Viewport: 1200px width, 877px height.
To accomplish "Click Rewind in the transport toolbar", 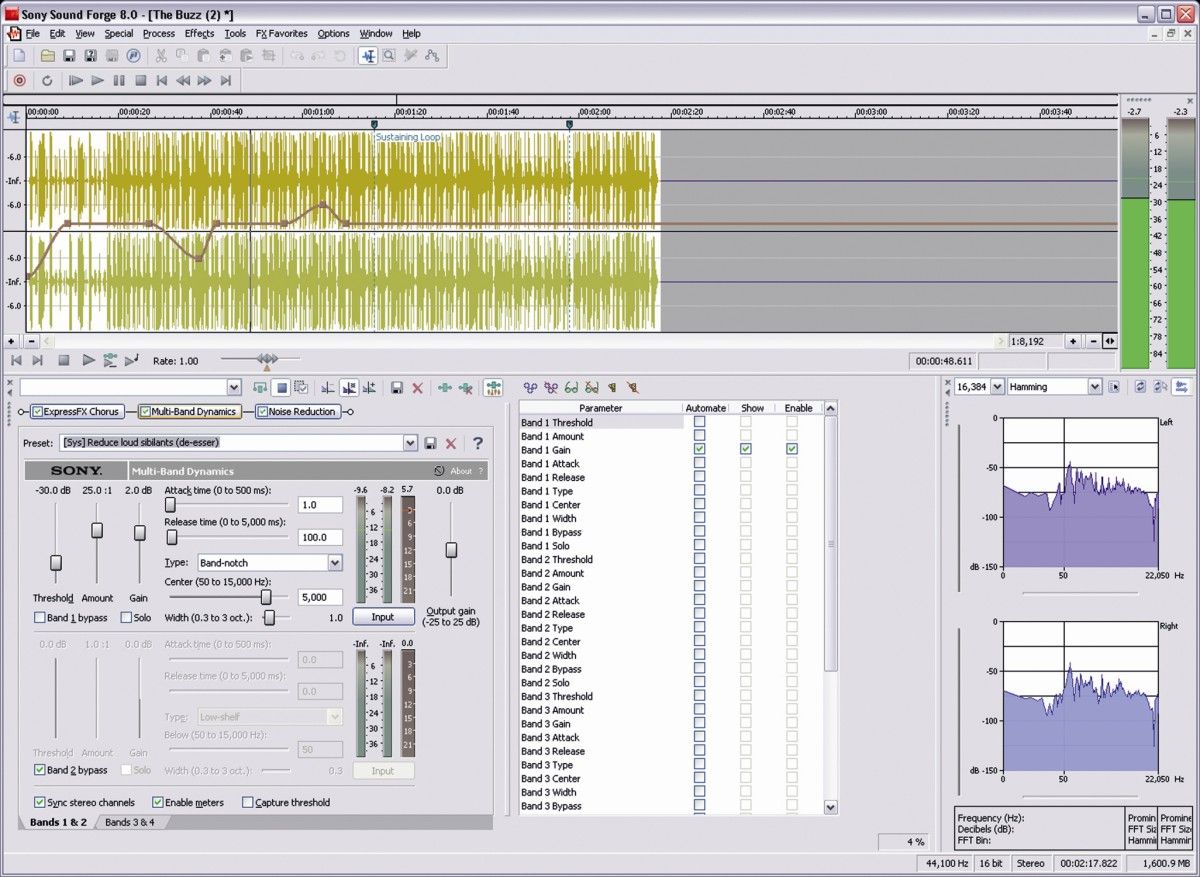I will coord(183,80).
